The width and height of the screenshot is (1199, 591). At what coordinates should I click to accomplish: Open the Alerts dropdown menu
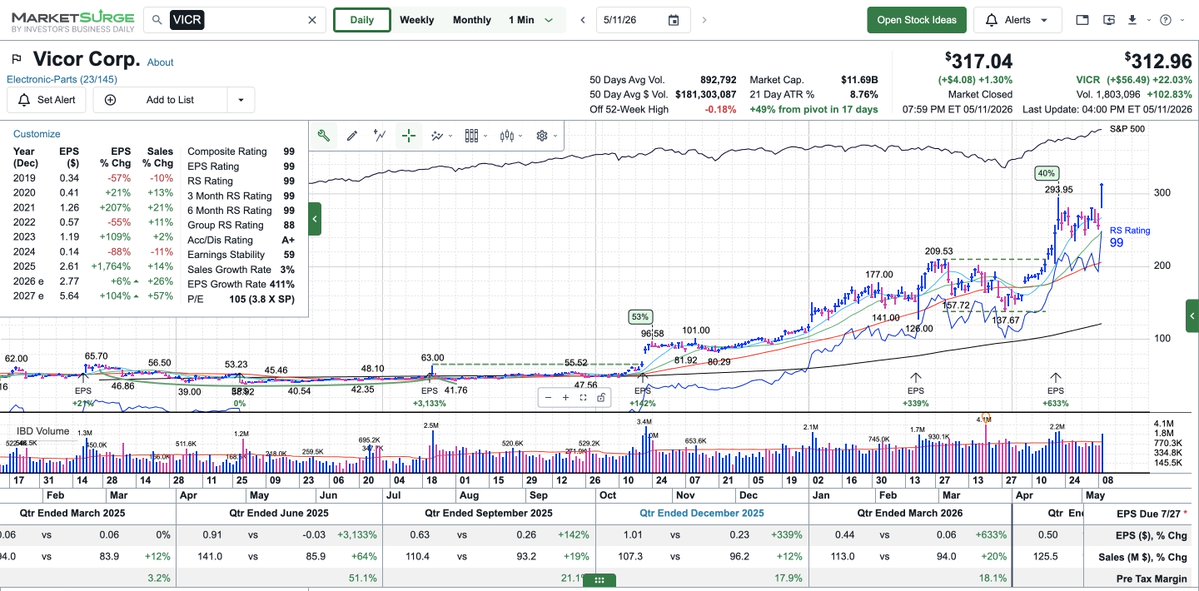click(x=1018, y=20)
